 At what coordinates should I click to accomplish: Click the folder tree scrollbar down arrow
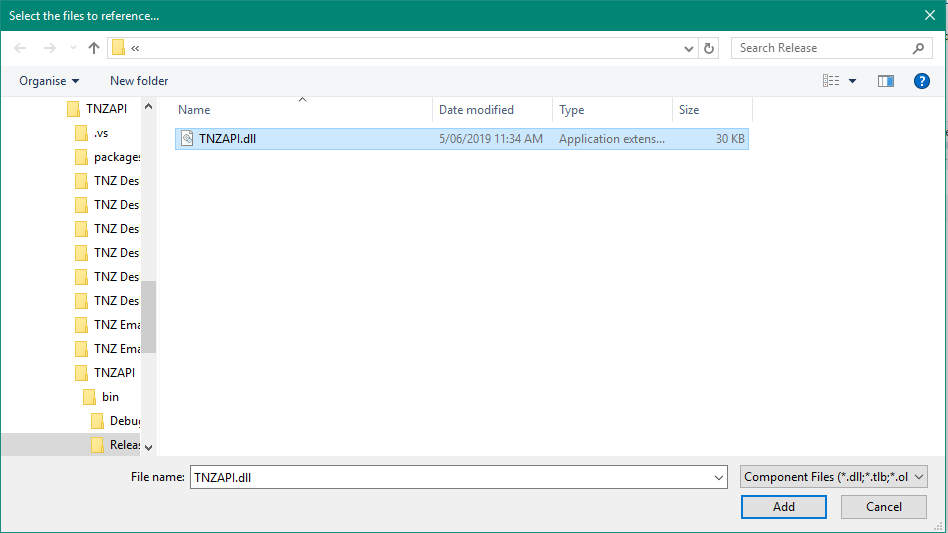click(149, 447)
